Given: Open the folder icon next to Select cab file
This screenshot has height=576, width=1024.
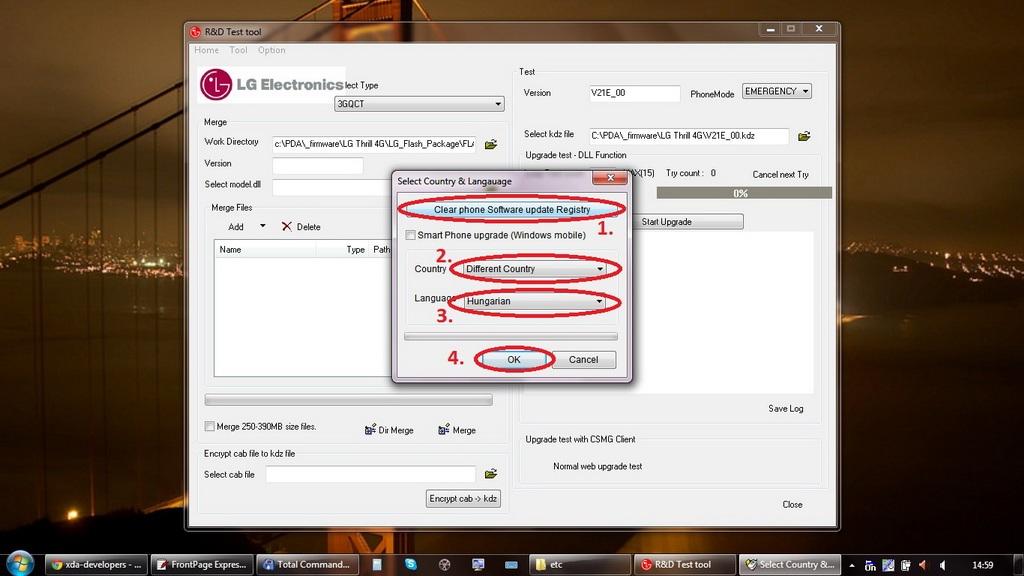Looking at the screenshot, I should tap(491, 473).
